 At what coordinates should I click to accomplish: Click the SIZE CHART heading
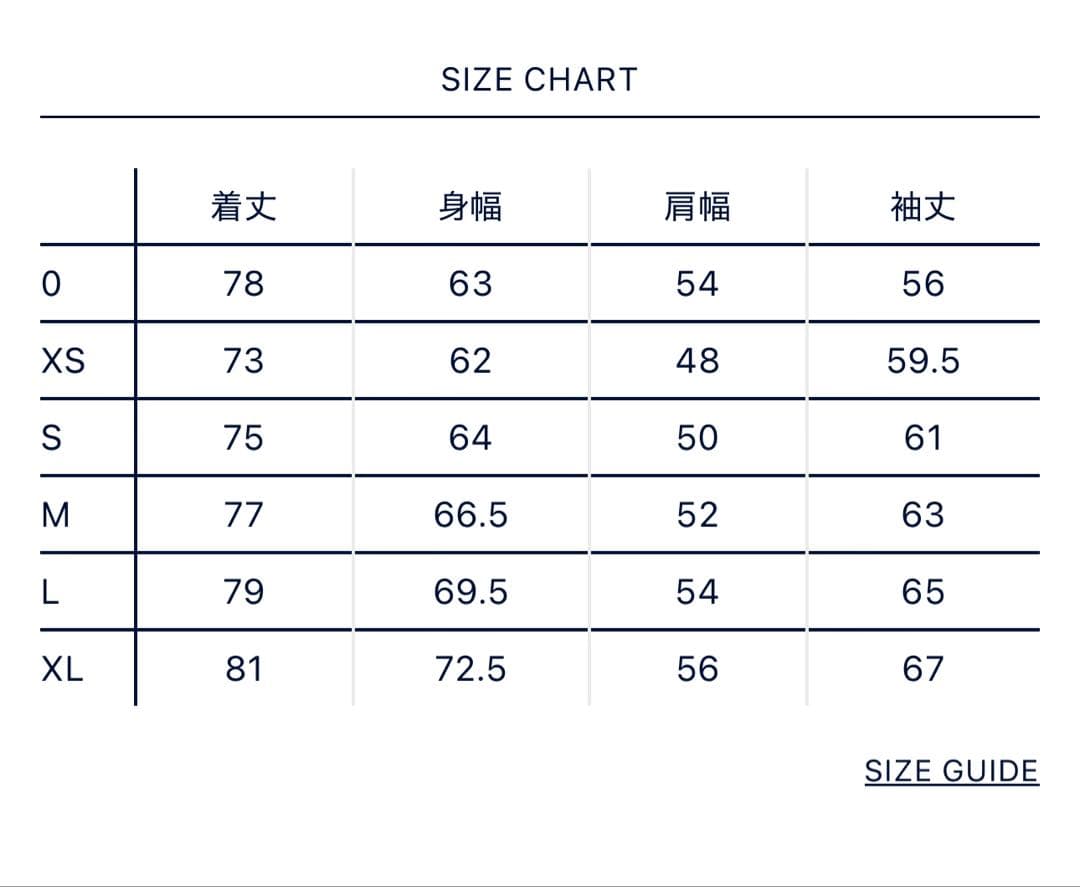pos(539,80)
